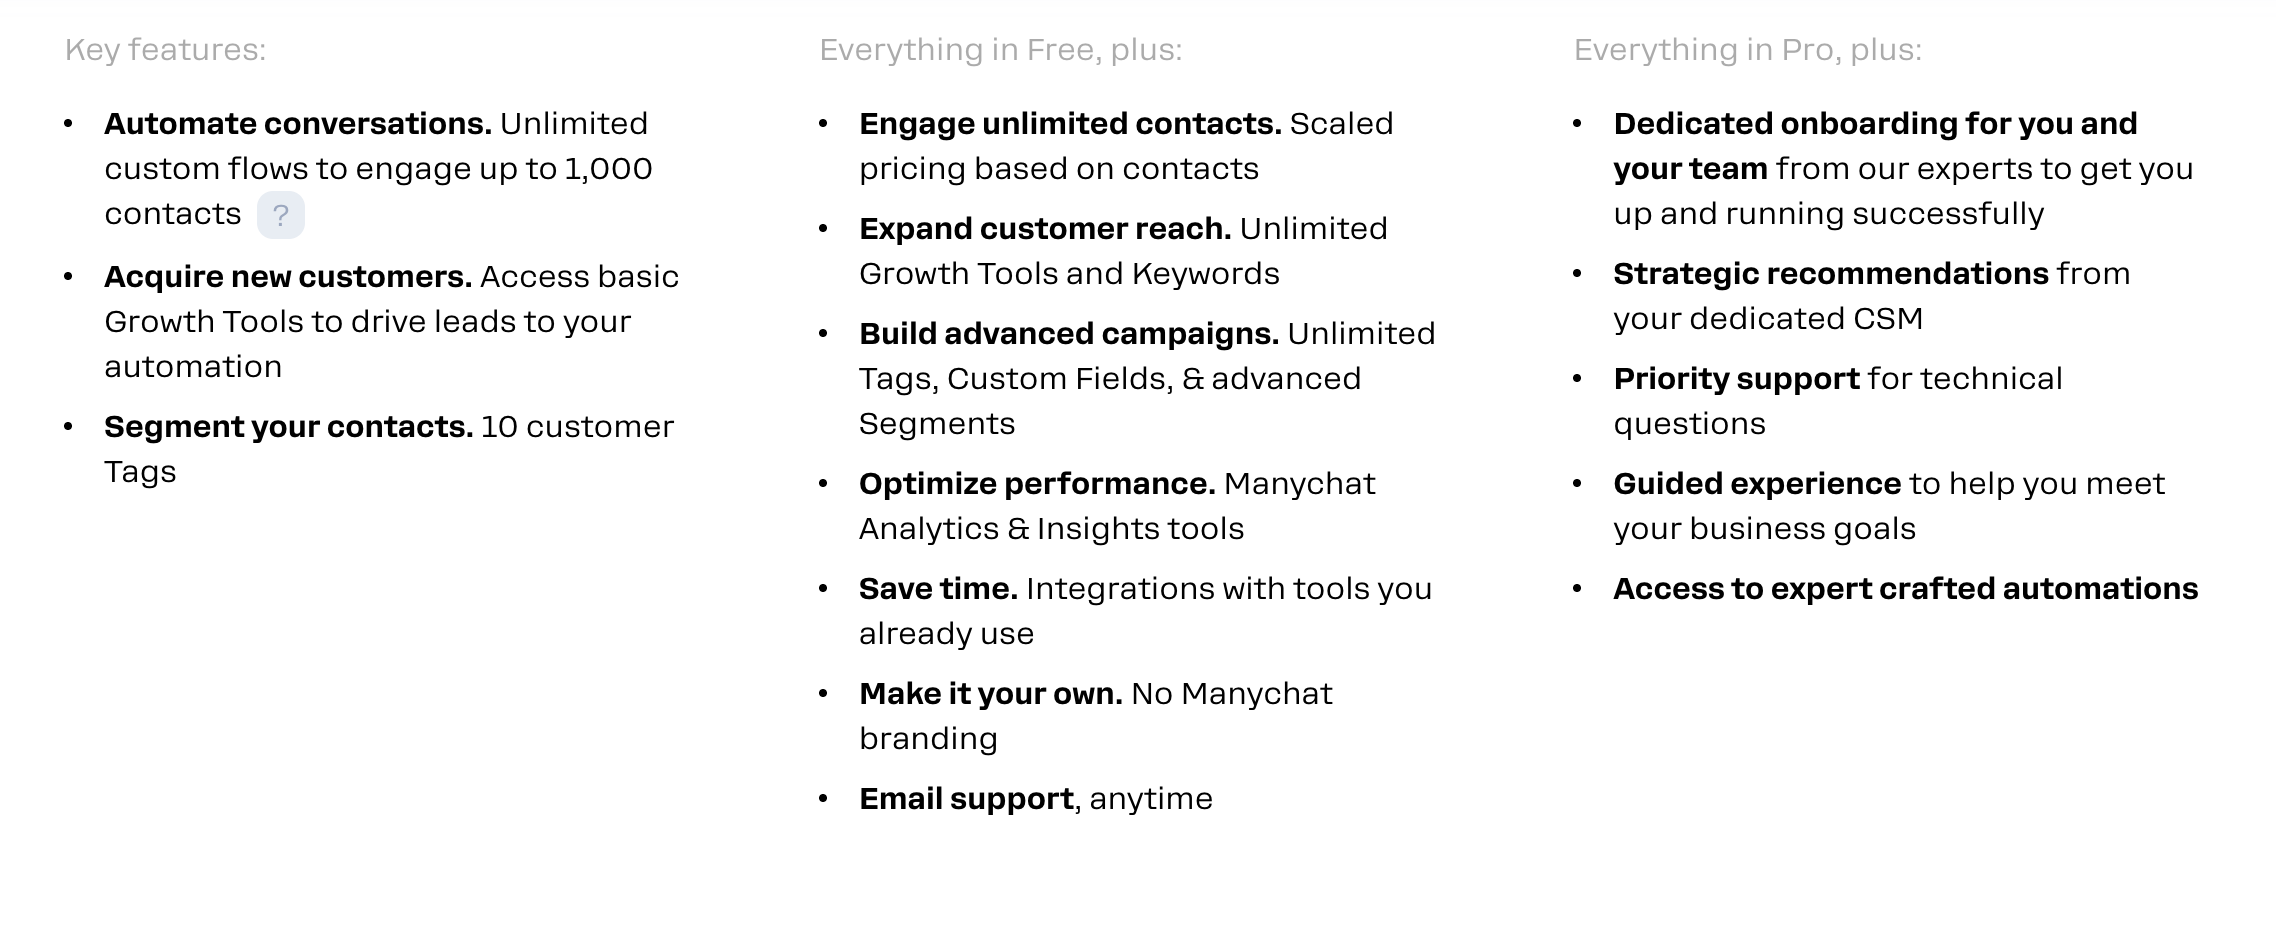Viewport: 2276px width, 952px height.
Task: Click the "Key features:" heading
Action: (166, 50)
